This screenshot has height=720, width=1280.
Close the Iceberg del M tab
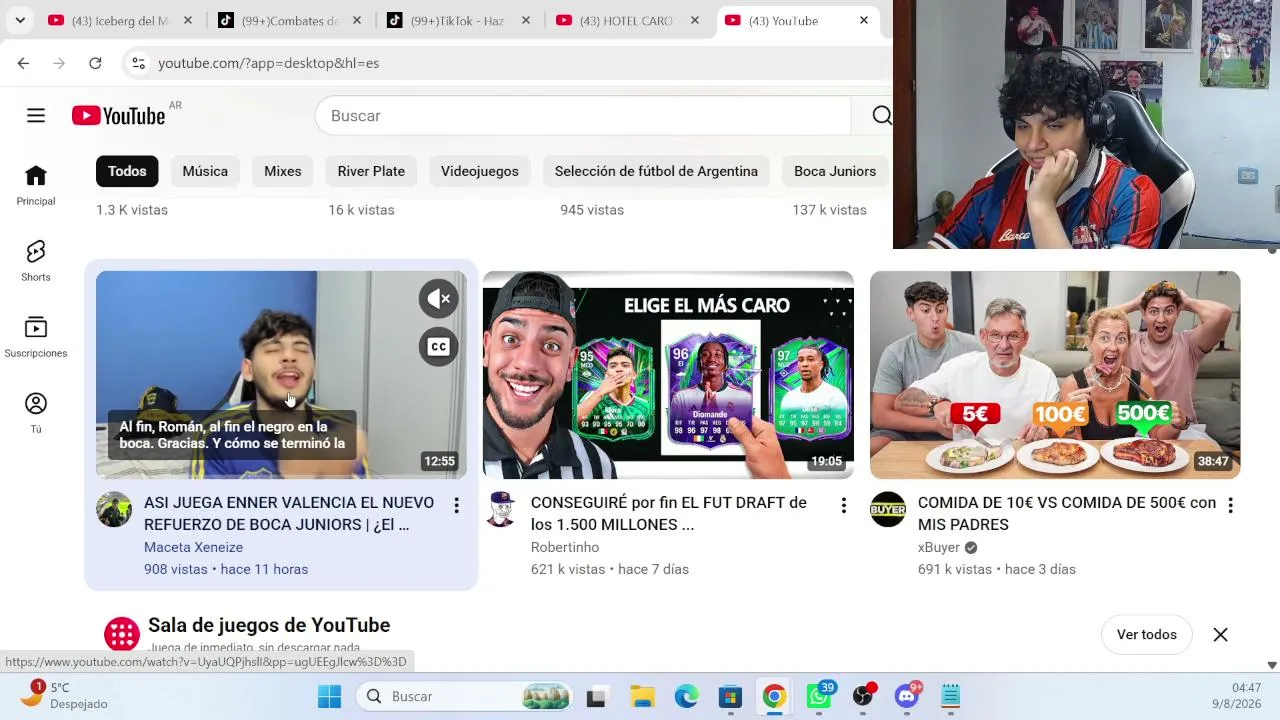click(188, 21)
